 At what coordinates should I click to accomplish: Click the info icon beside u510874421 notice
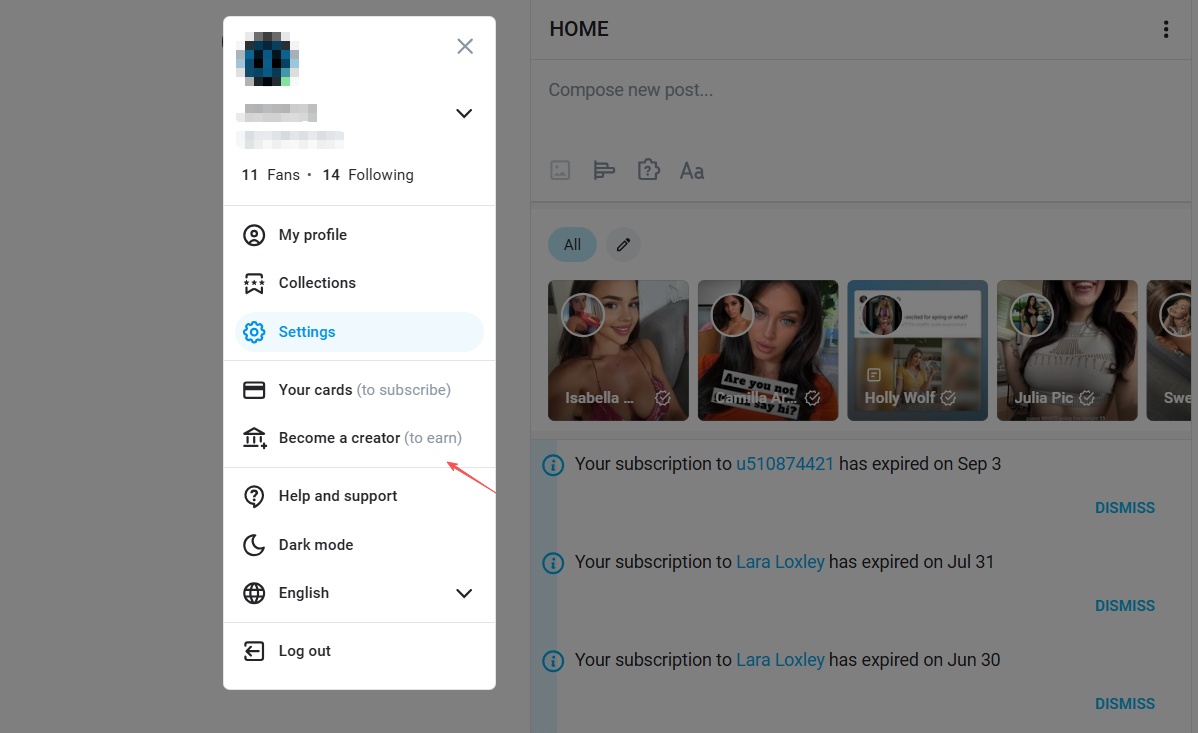click(553, 465)
